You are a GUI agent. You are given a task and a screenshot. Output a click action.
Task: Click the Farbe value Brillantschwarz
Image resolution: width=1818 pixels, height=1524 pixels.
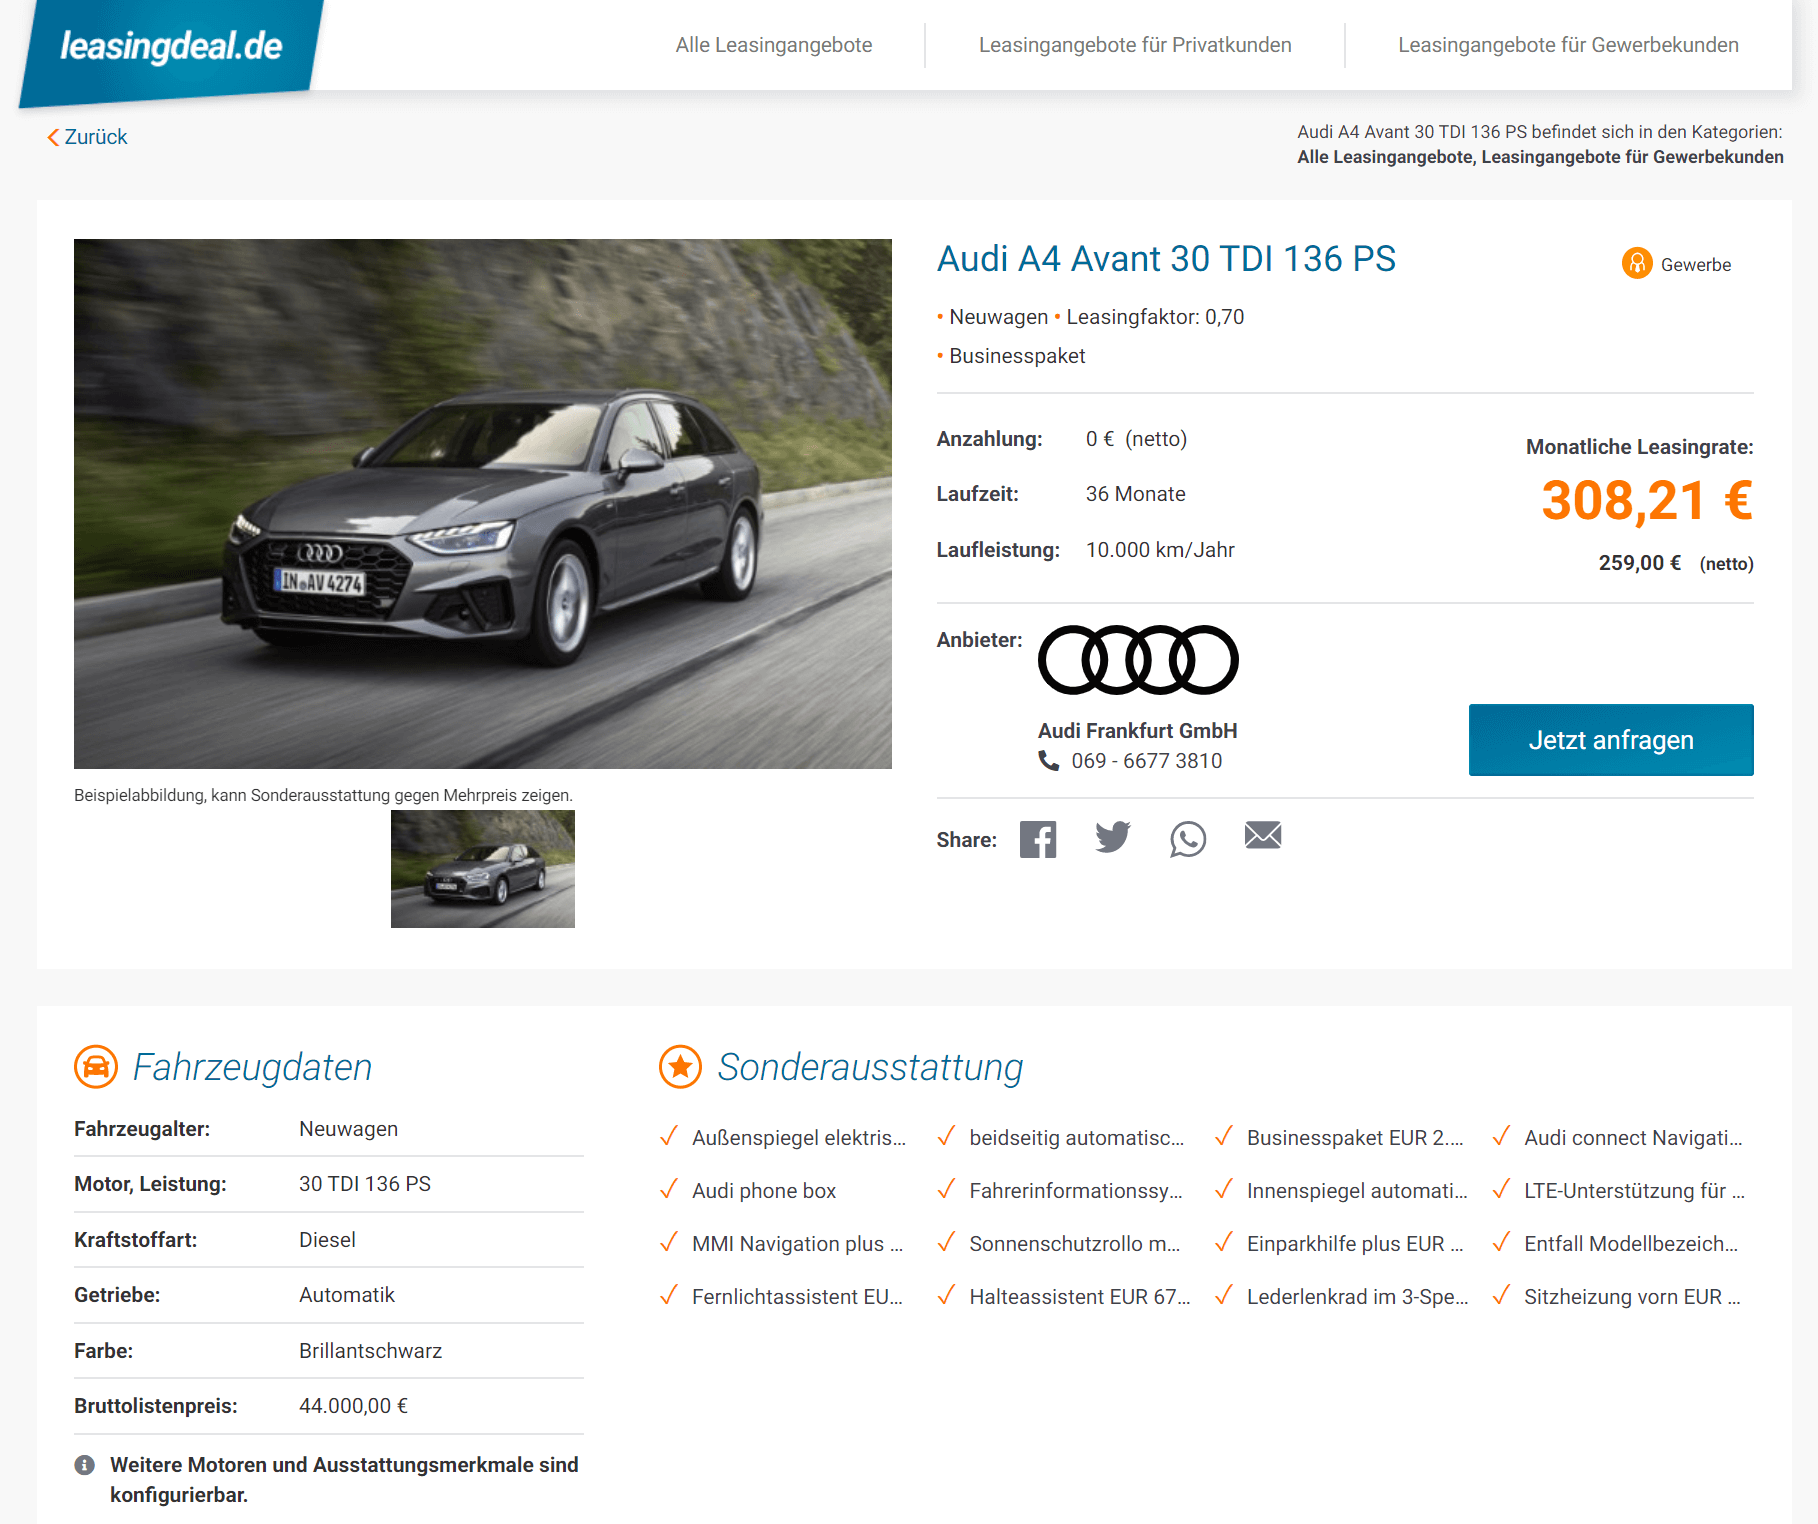(370, 1351)
